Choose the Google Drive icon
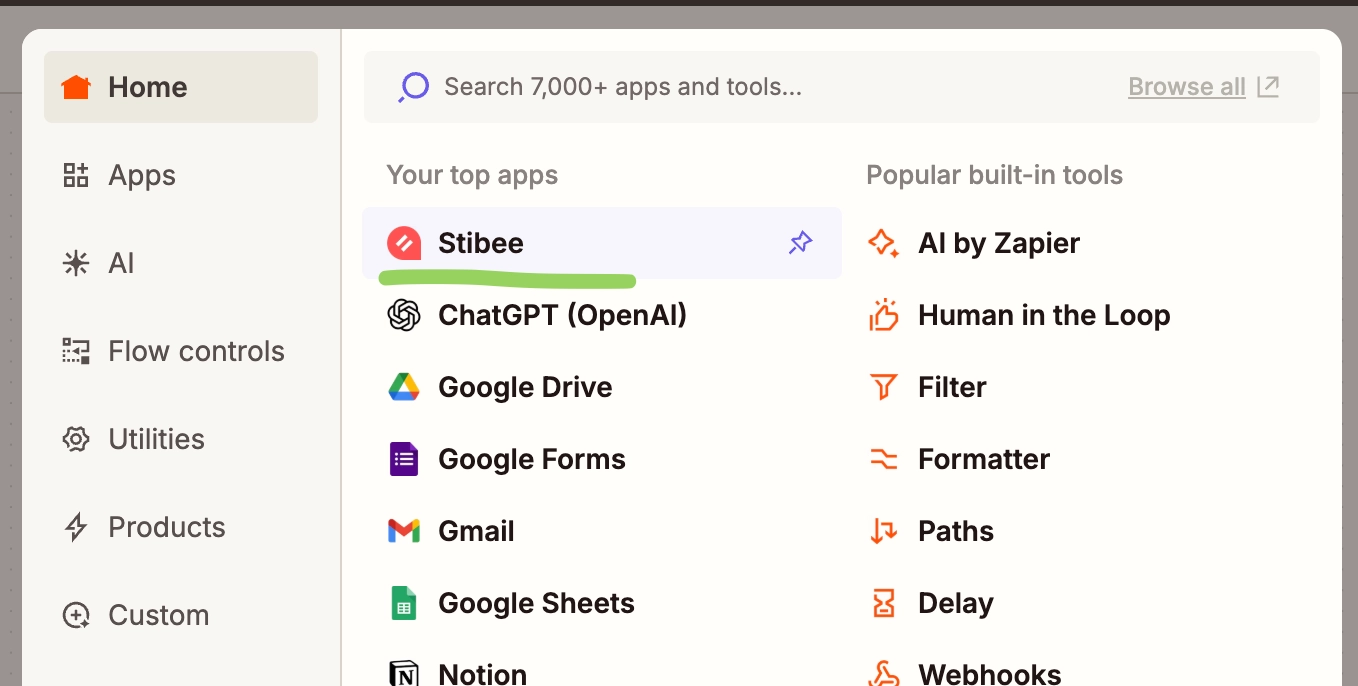The width and height of the screenshot is (1358, 686). (x=404, y=387)
